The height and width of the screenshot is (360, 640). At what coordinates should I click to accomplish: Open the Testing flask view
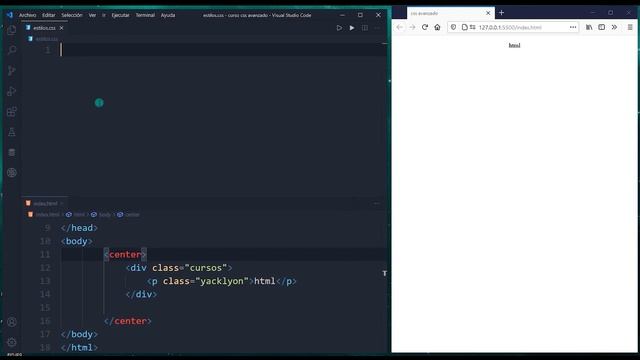tap(12, 132)
